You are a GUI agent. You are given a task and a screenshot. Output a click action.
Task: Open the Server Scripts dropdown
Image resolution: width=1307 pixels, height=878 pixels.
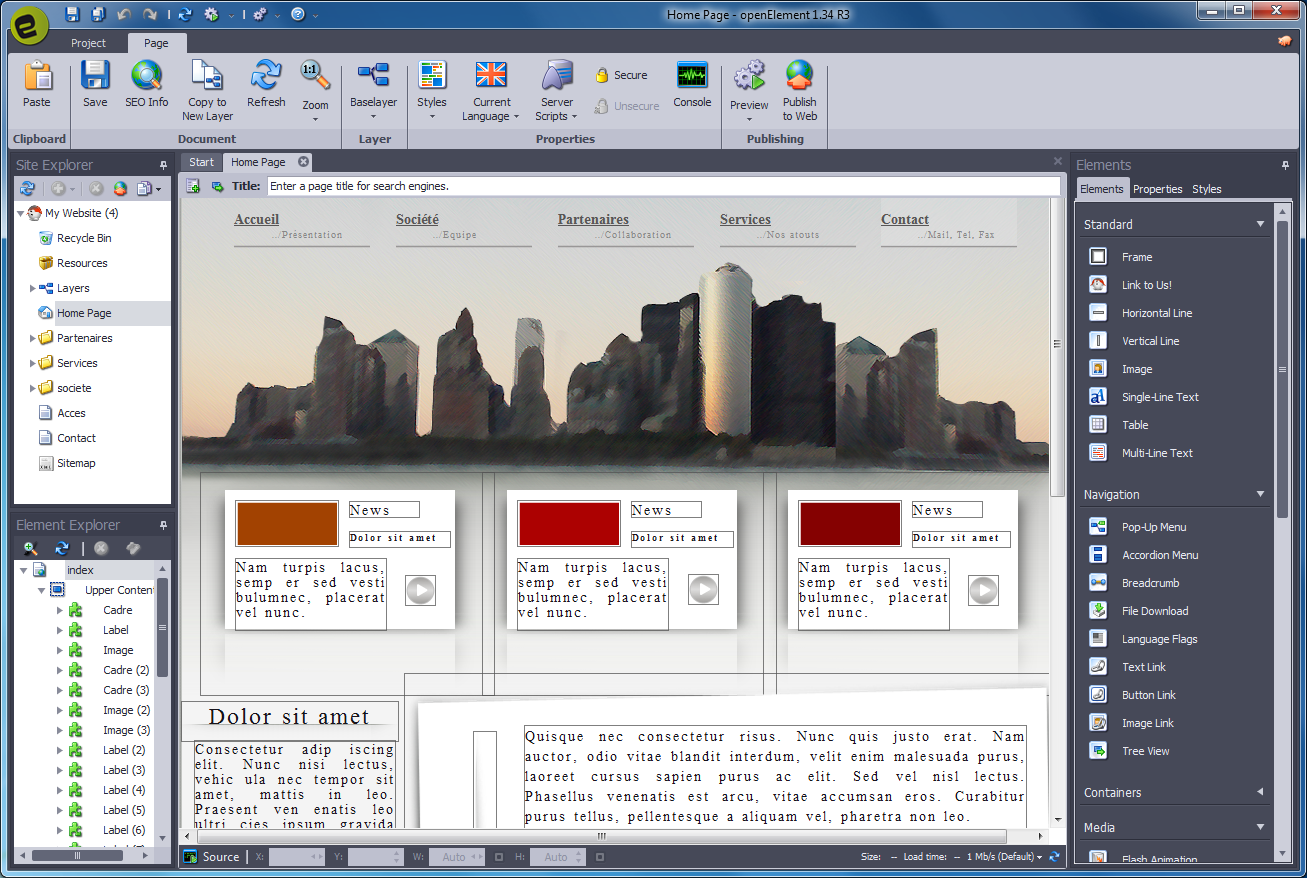[x=574, y=117]
